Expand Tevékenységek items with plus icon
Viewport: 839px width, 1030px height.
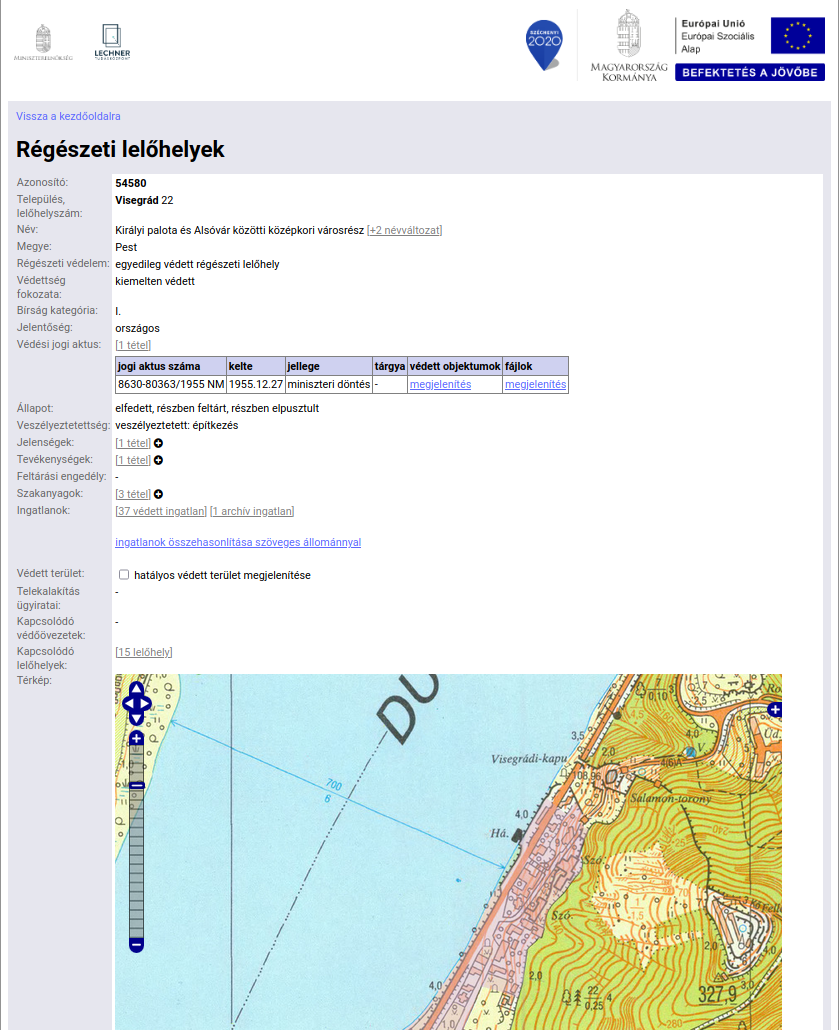tap(158, 460)
